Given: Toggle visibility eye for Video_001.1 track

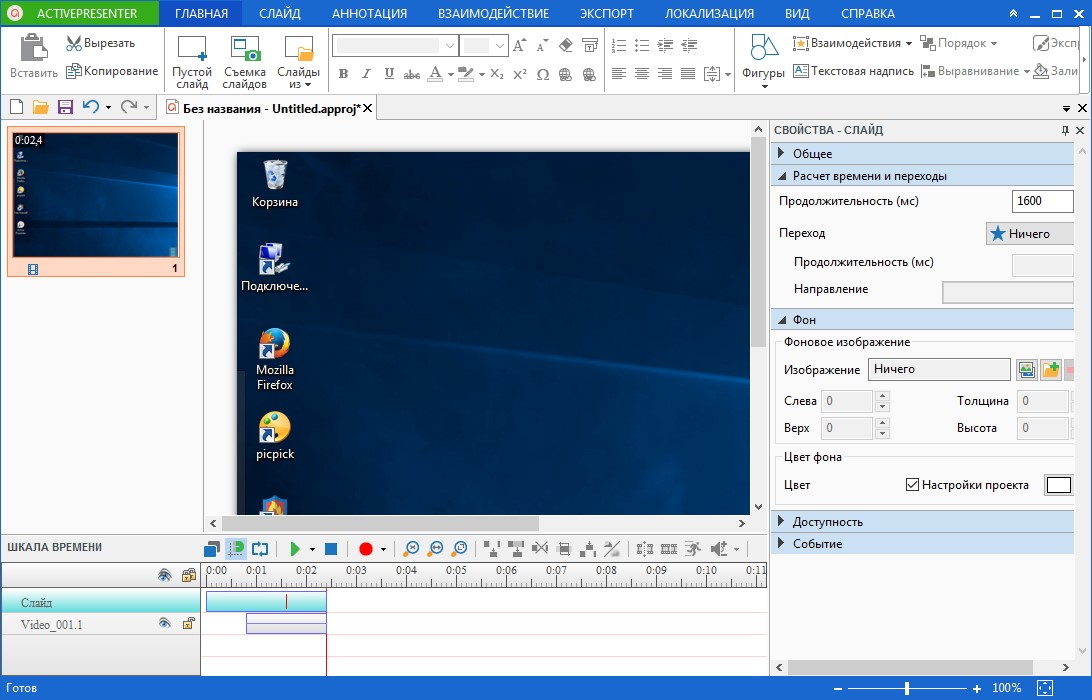Looking at the screenshot, I should (165, 623).
